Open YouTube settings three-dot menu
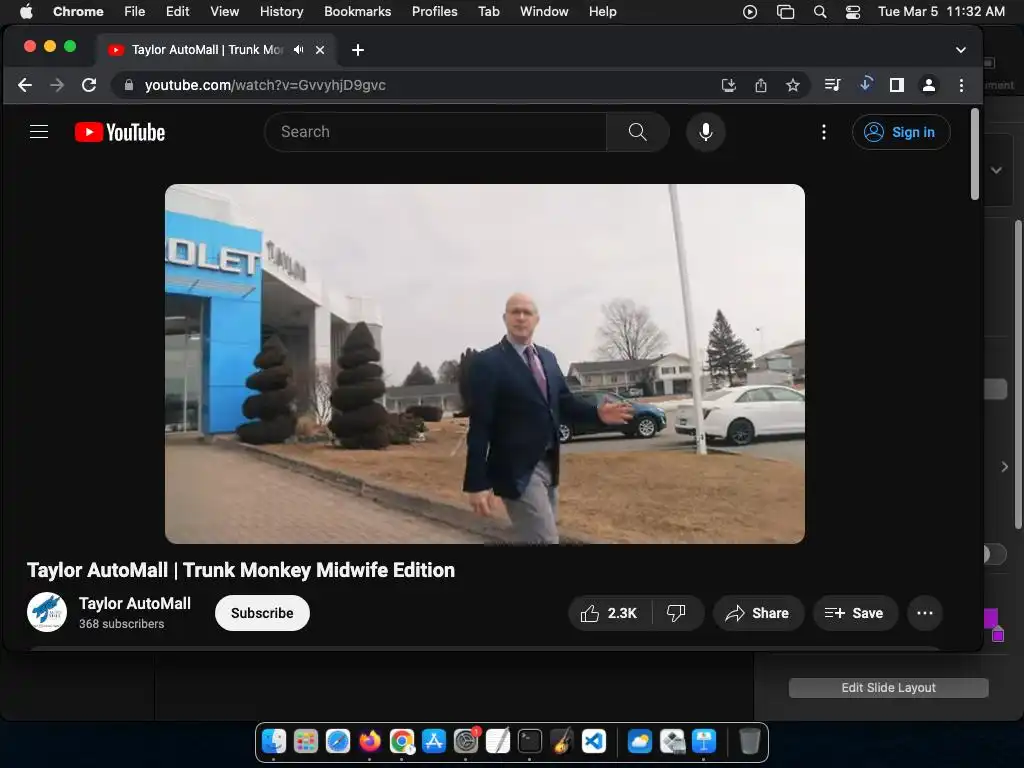Screen dimensions: 1024x768 (x=824, y=132)
